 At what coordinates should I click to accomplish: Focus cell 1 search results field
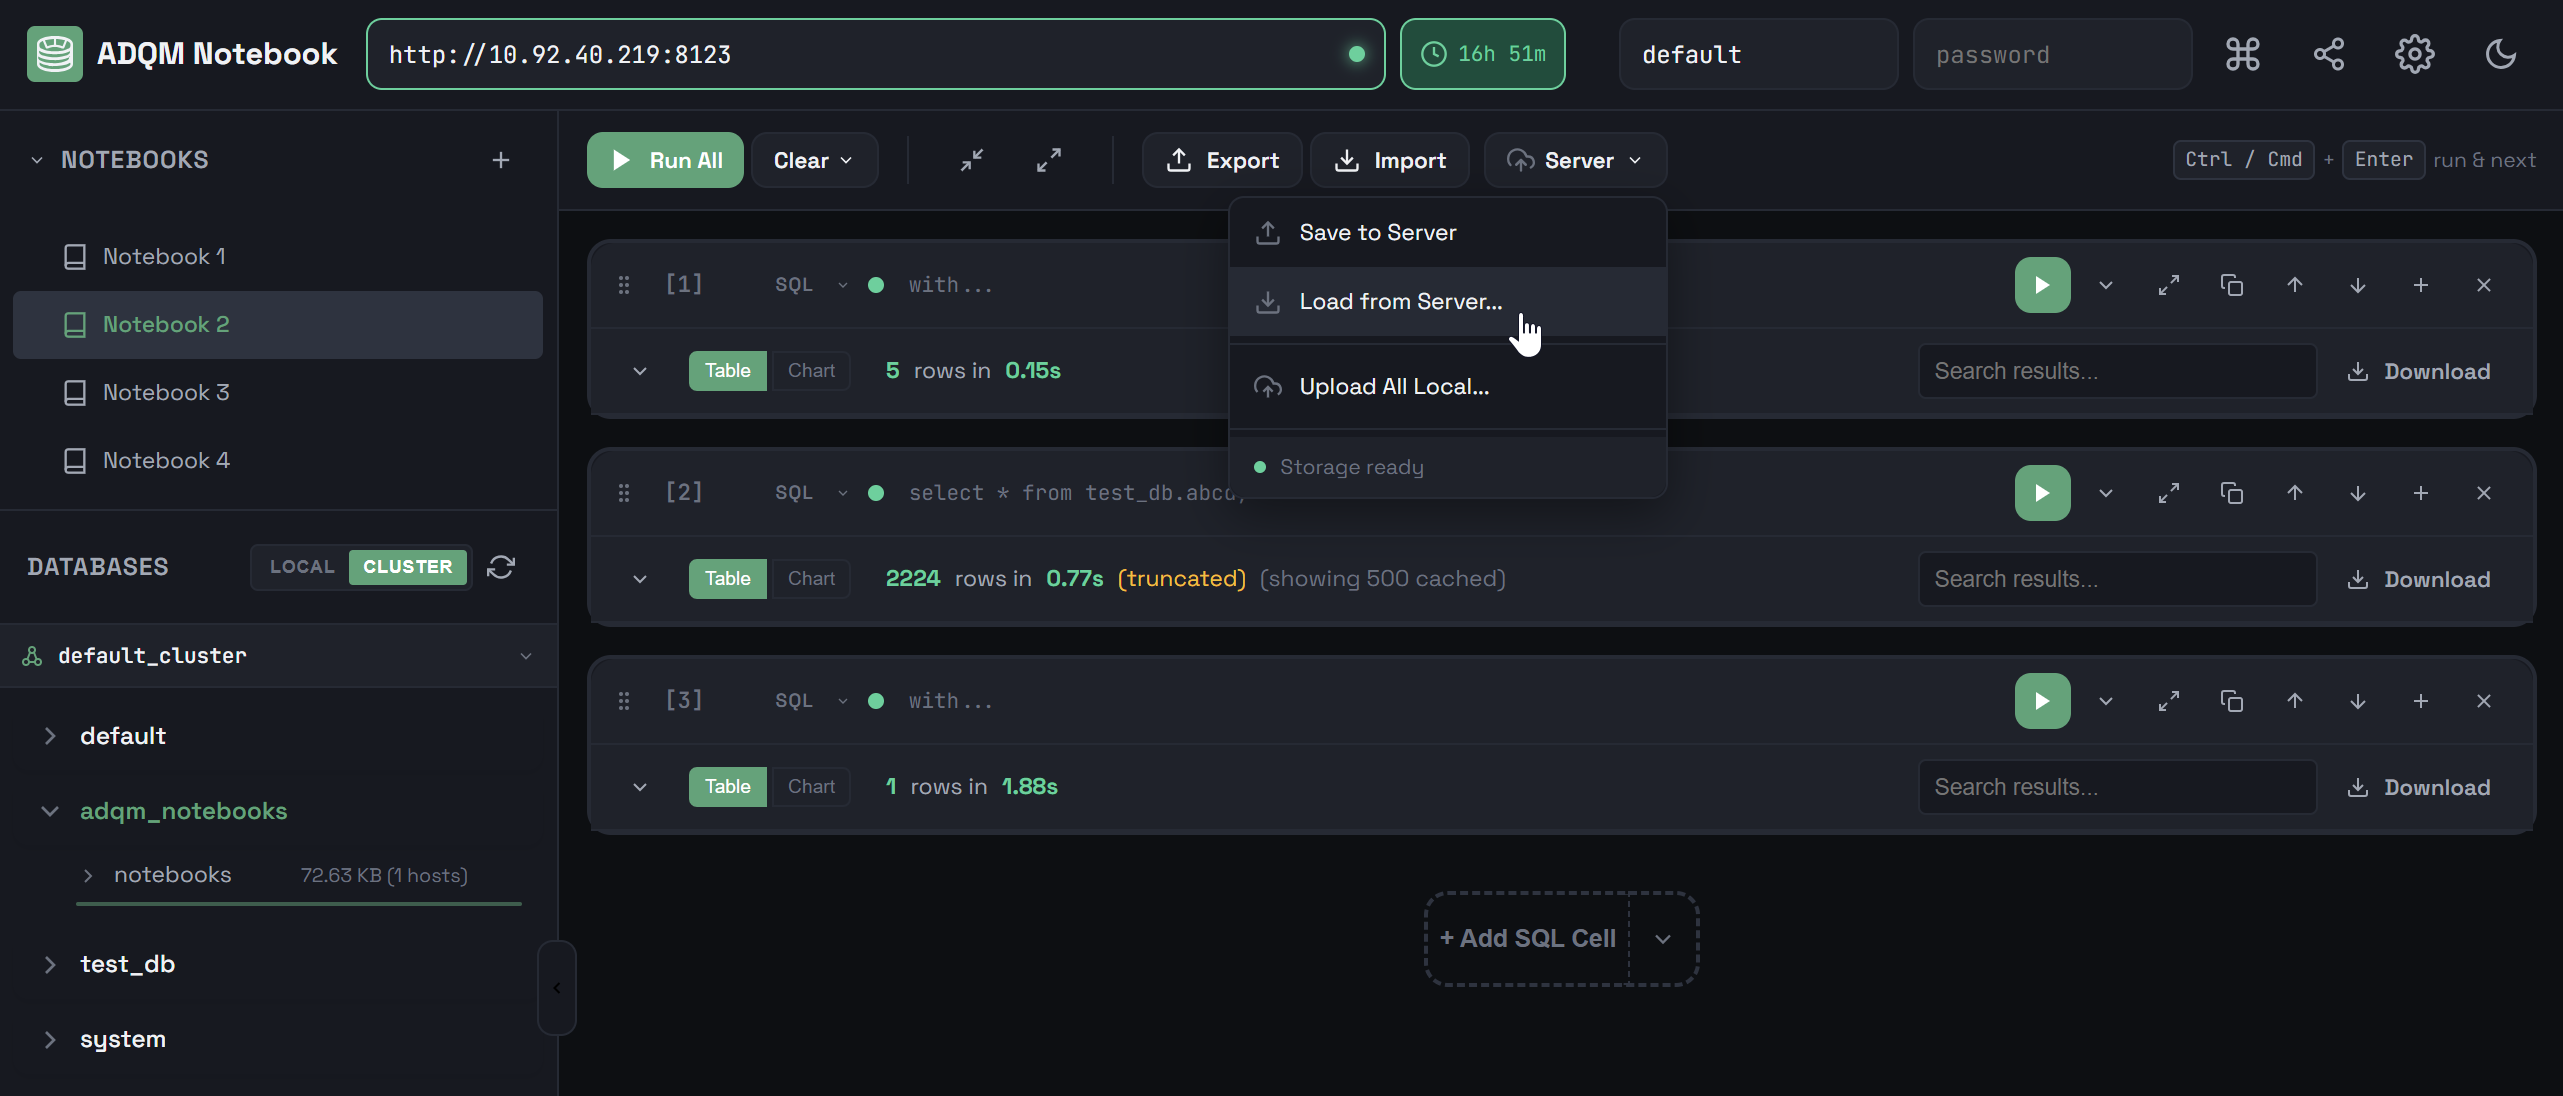click(2116, 371)
